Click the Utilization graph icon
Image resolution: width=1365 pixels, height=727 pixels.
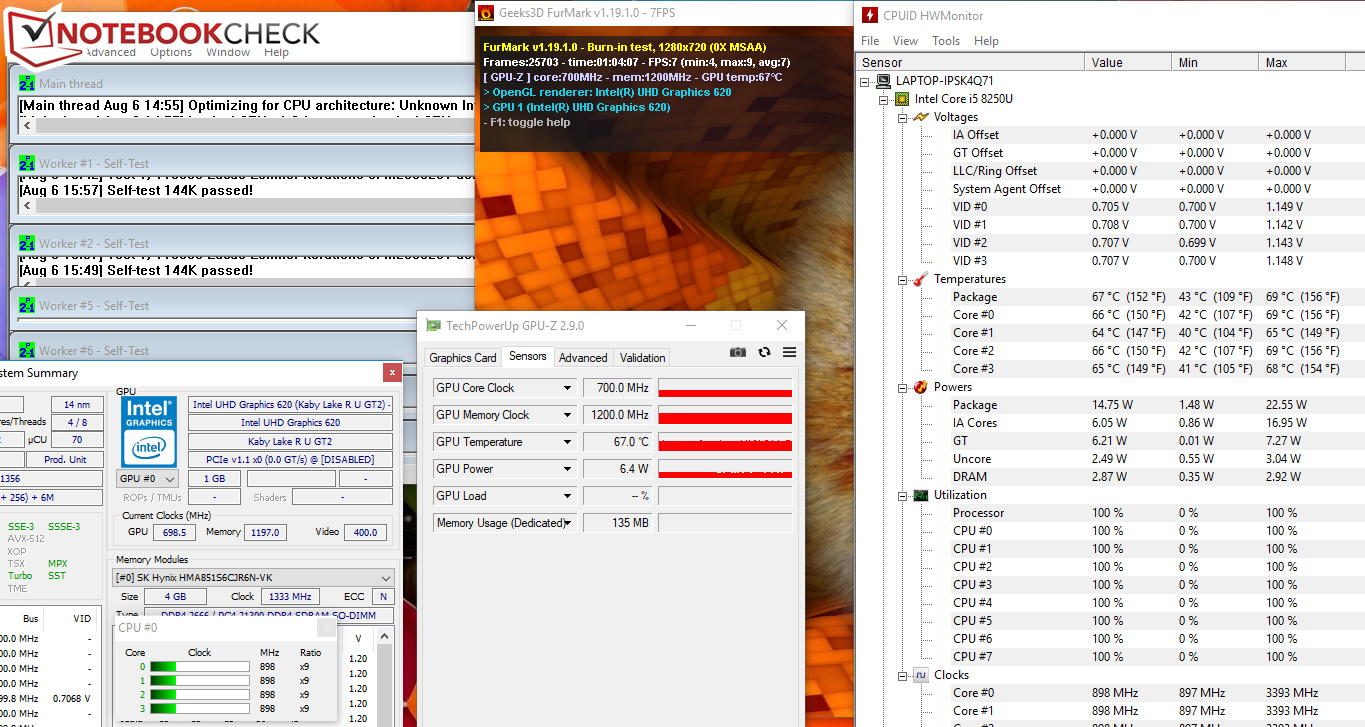click(920, 495)
